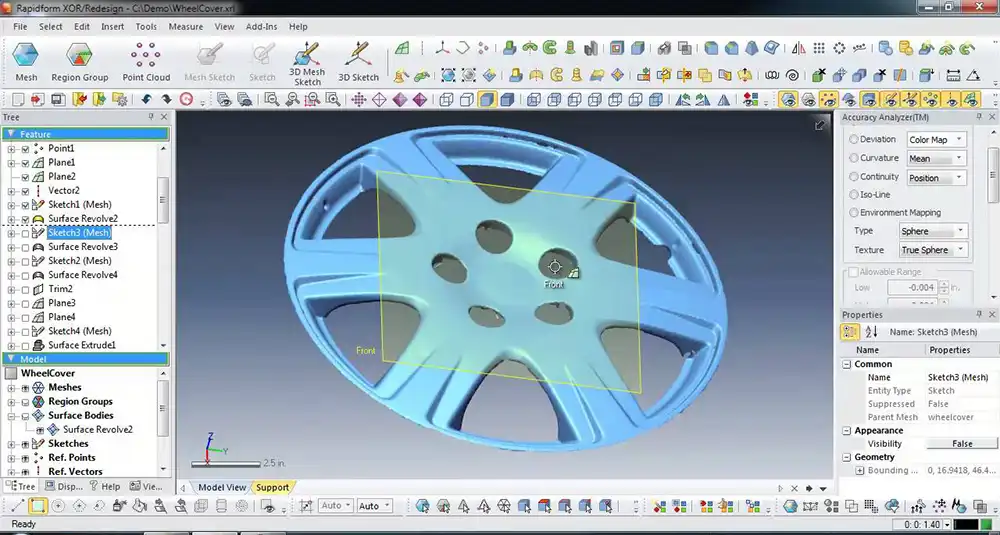The width and height of the screenshot is (1000, 535).
Task: Click the save disk icon
Action: click(x=57, y=99)
